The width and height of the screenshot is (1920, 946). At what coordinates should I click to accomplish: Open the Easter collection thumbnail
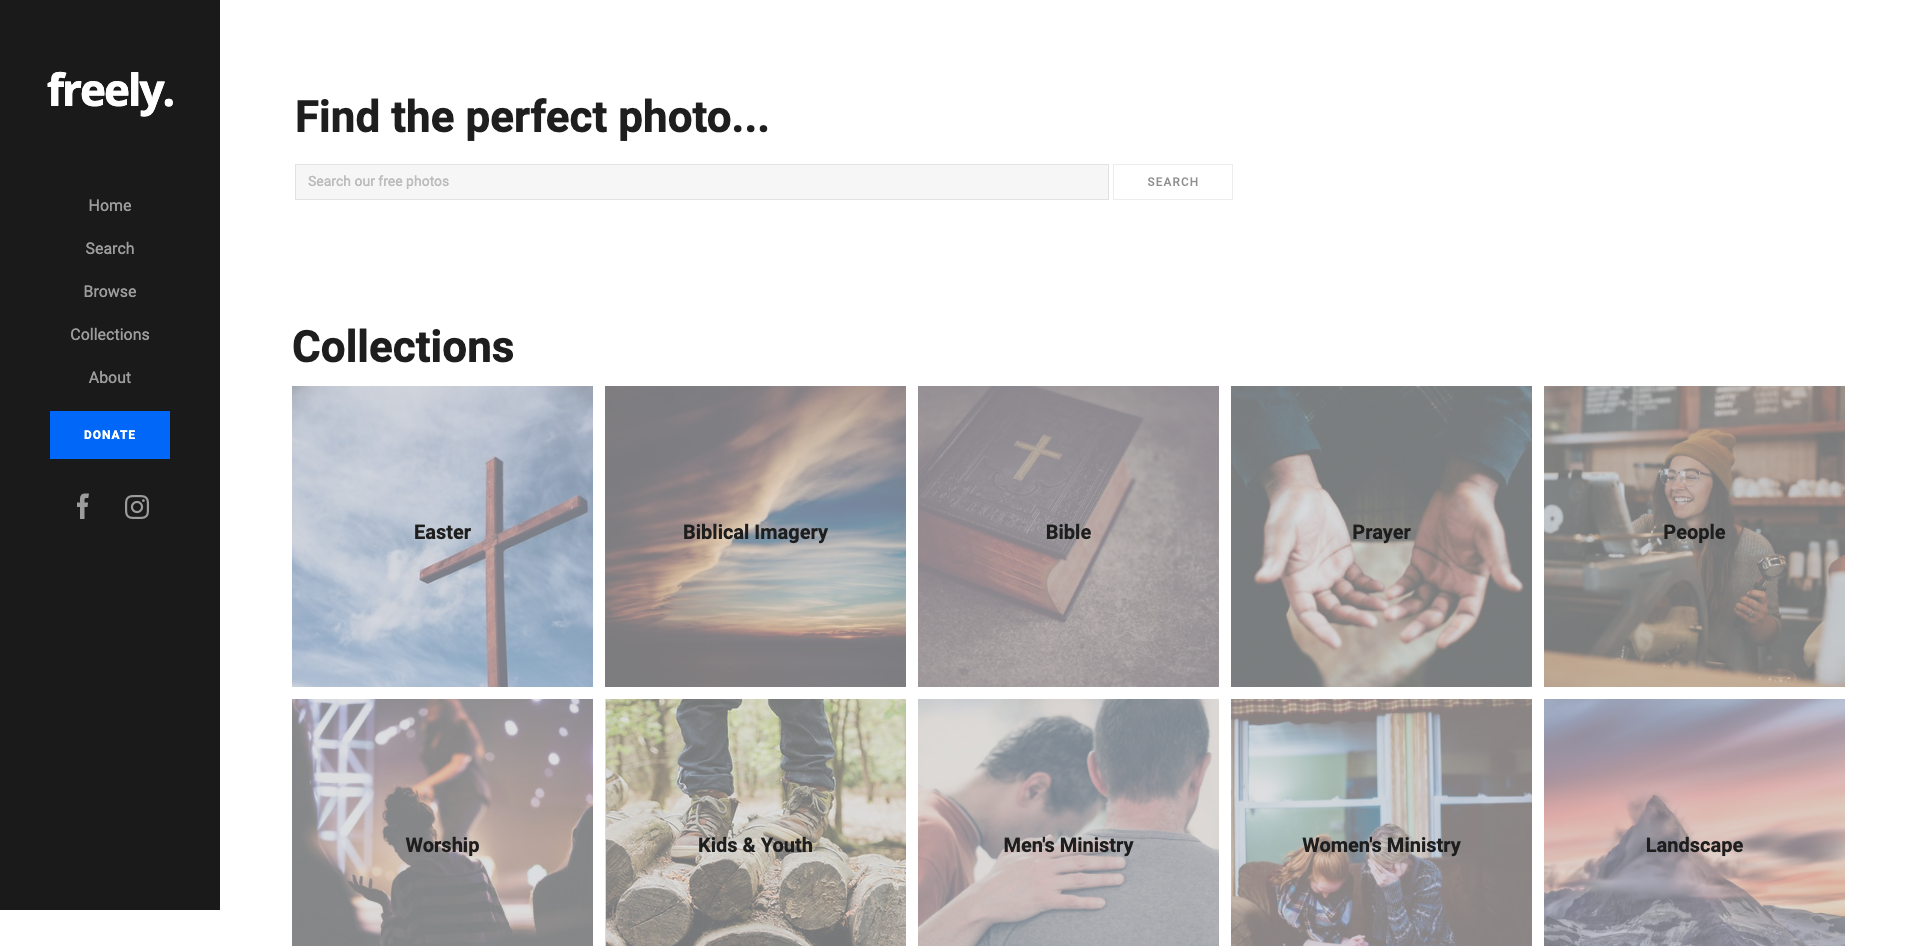pyautogui.click(x=442, y=536)
